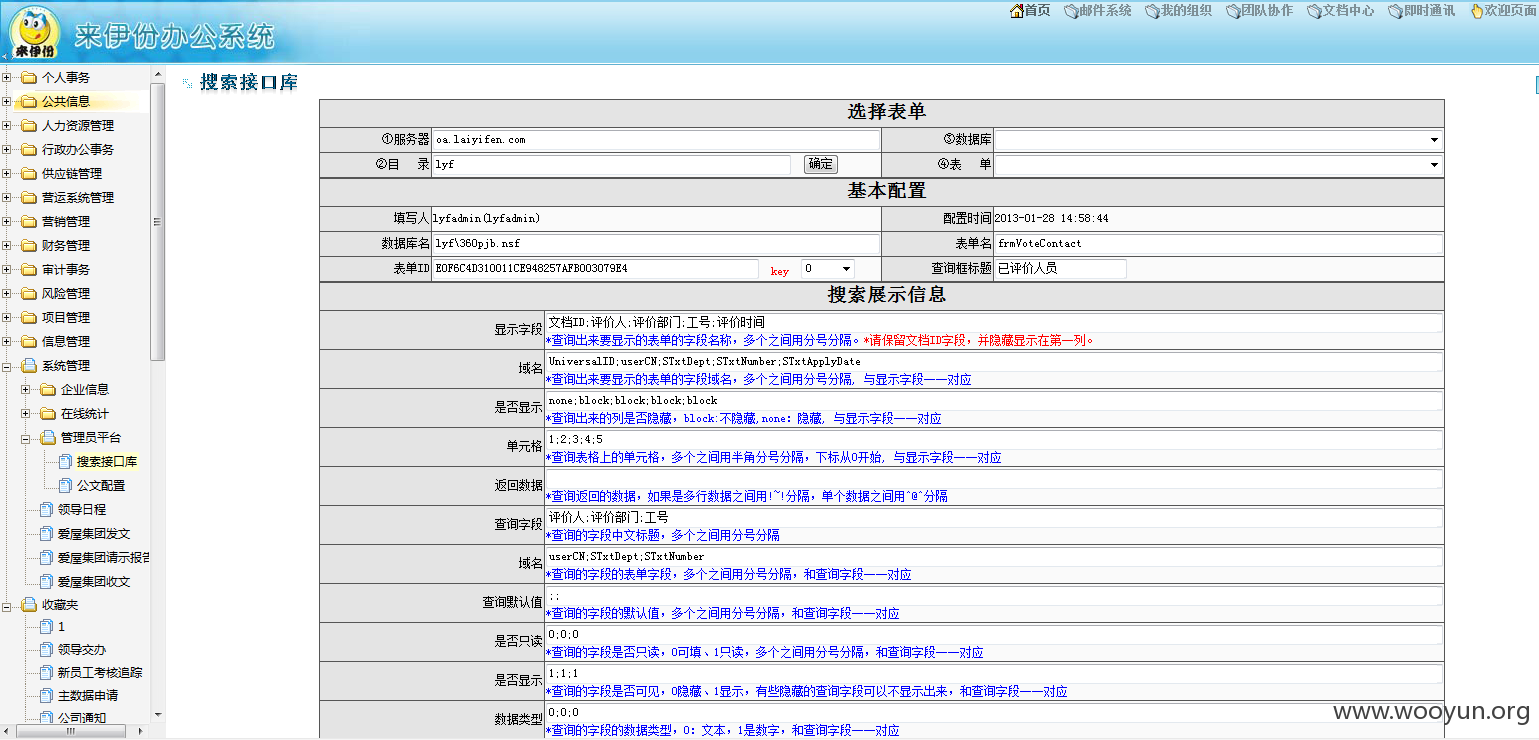Open the ③数据库 dropdown
Image resolution: width=1539 pixels, height=740 pixels.
[1218, 140]
